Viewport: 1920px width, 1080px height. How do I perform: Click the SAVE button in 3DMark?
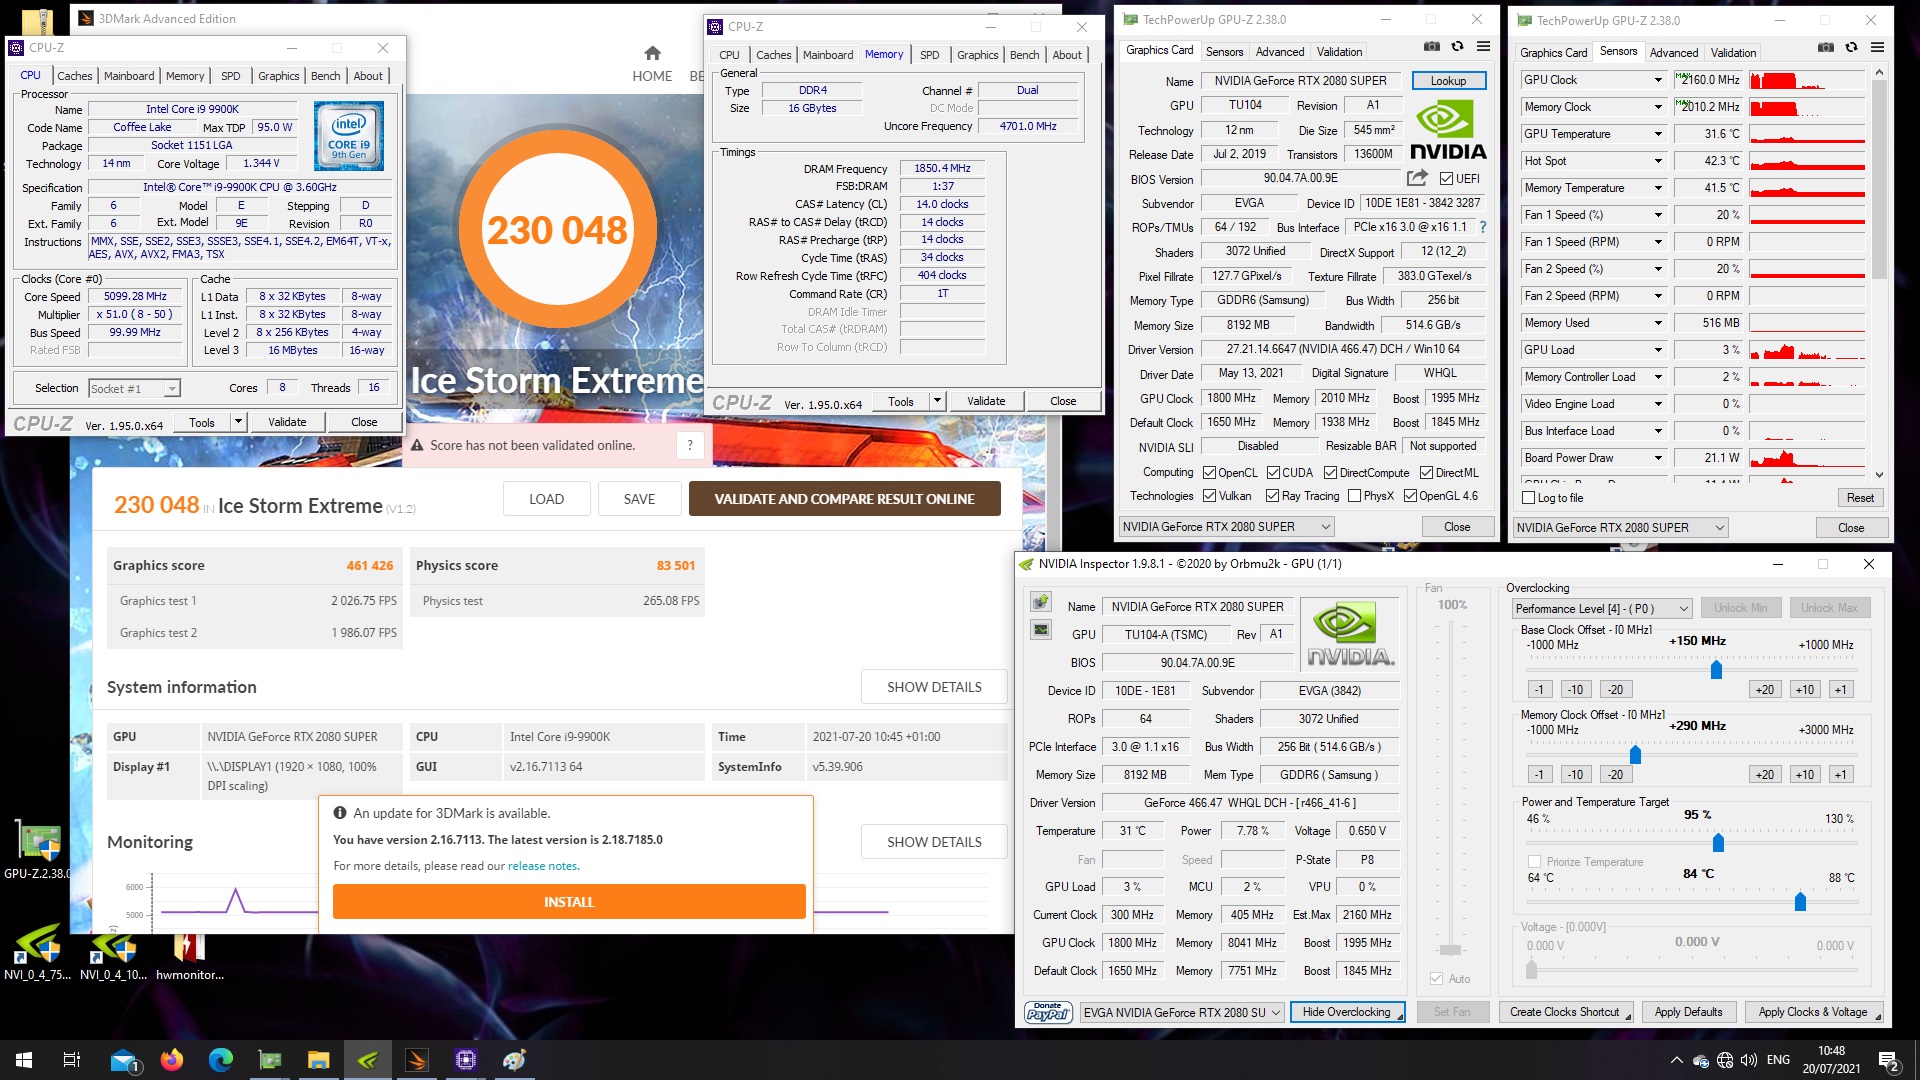(639, 499)
